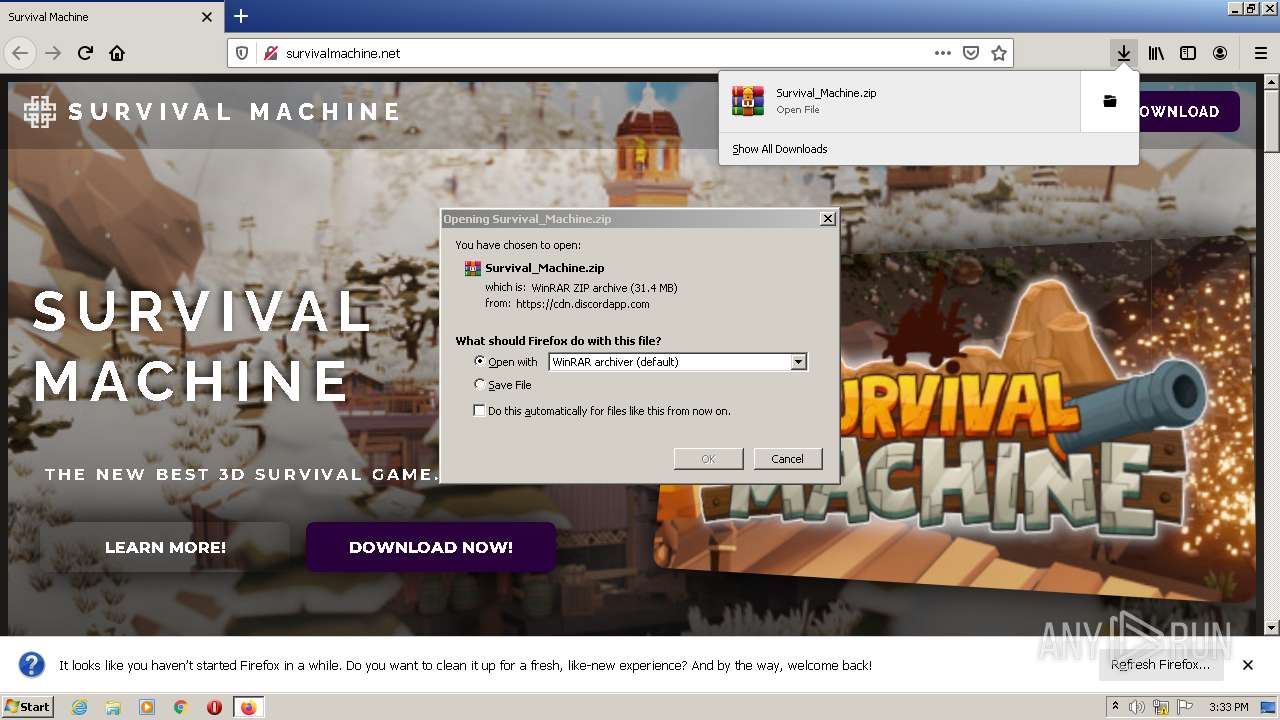
Task: Launch Opera from taskbar
Action: (214, 707)
